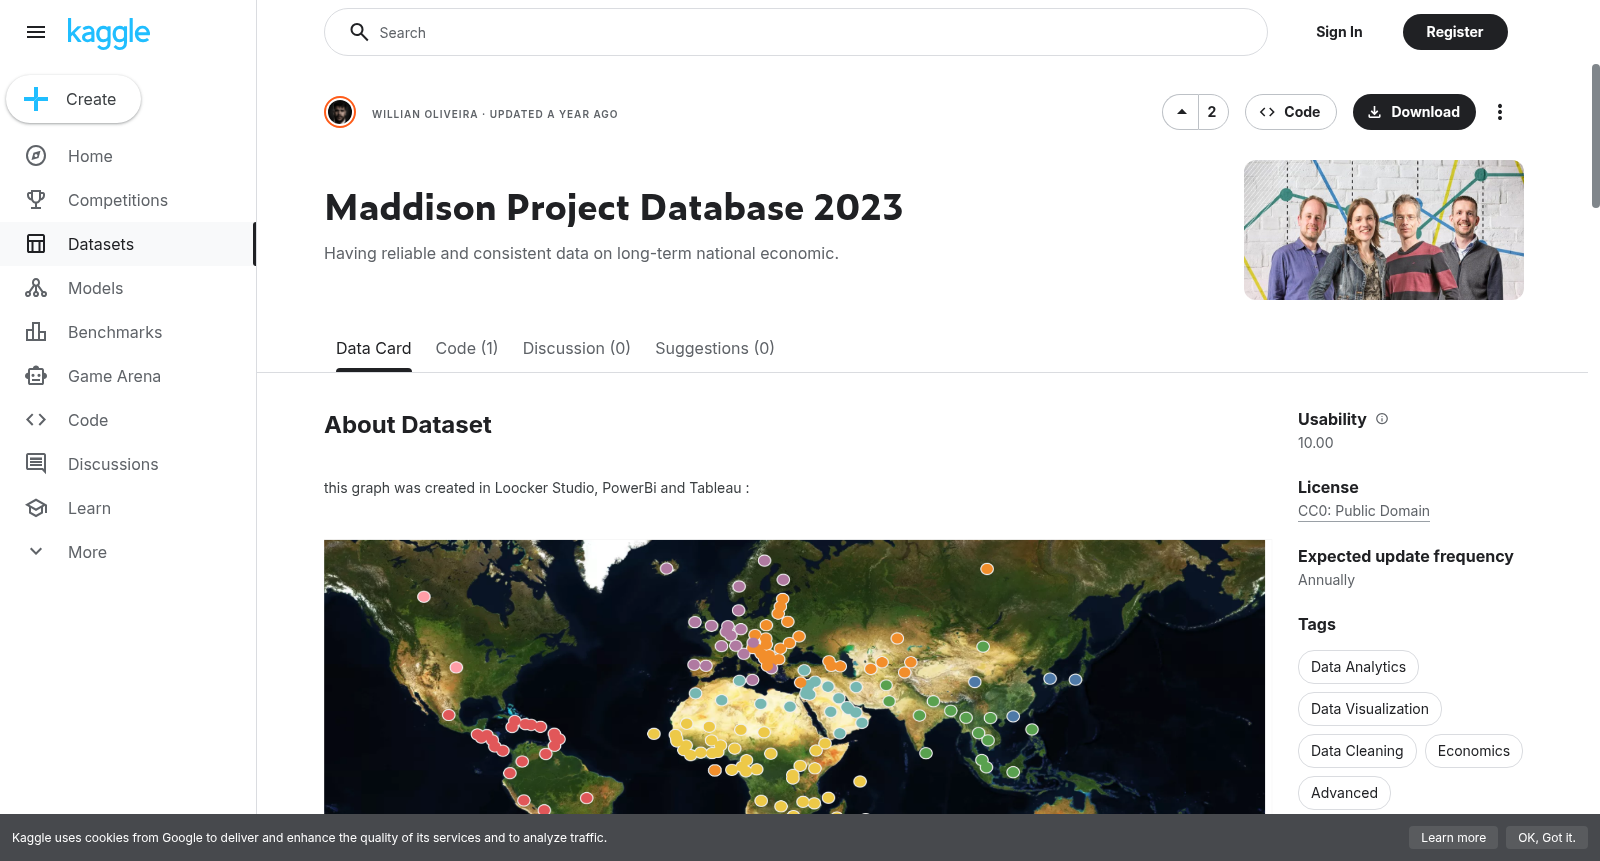Open Willian Oliveira's profile avatar
Screen dimensions: 1600x861
tap(340, 112)
